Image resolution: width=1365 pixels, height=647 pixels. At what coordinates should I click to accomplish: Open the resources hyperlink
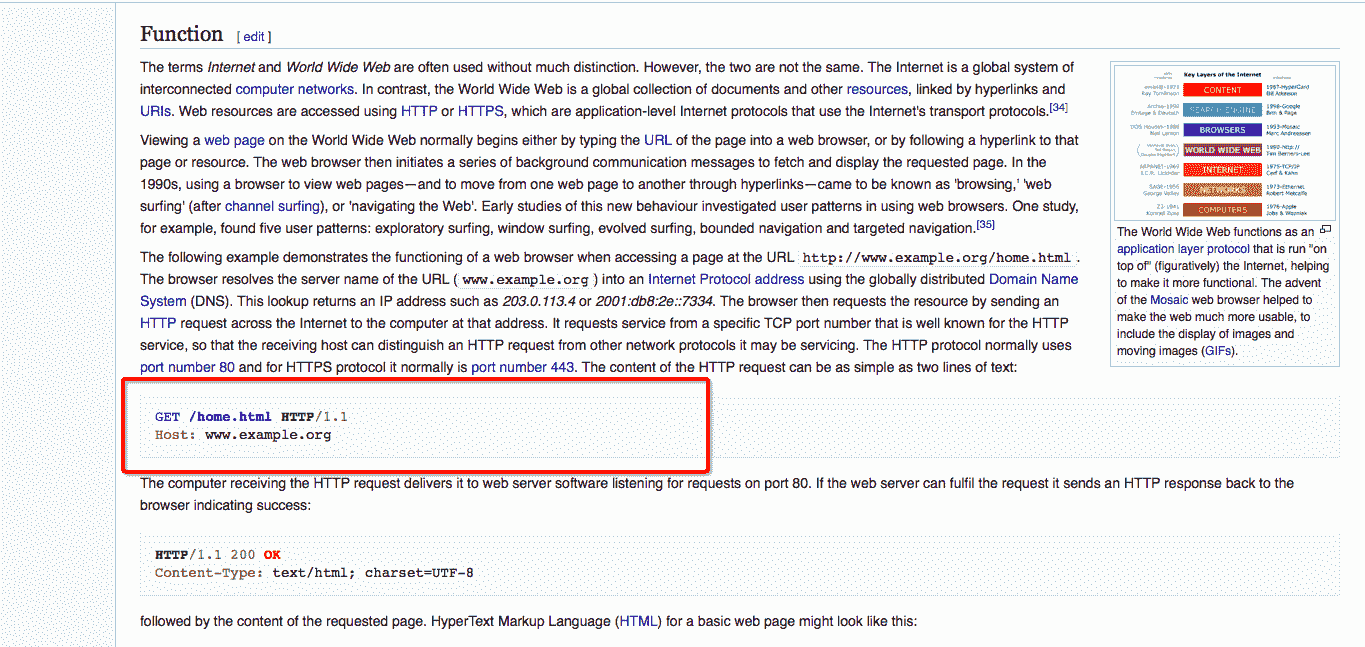click(x=877, y=89)
